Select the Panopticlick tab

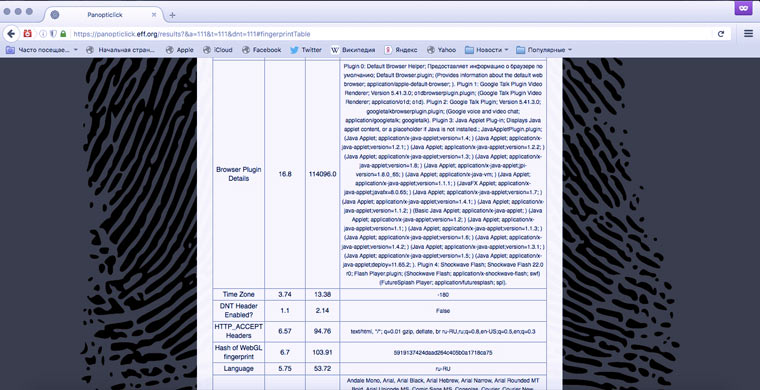click(104, 15)
